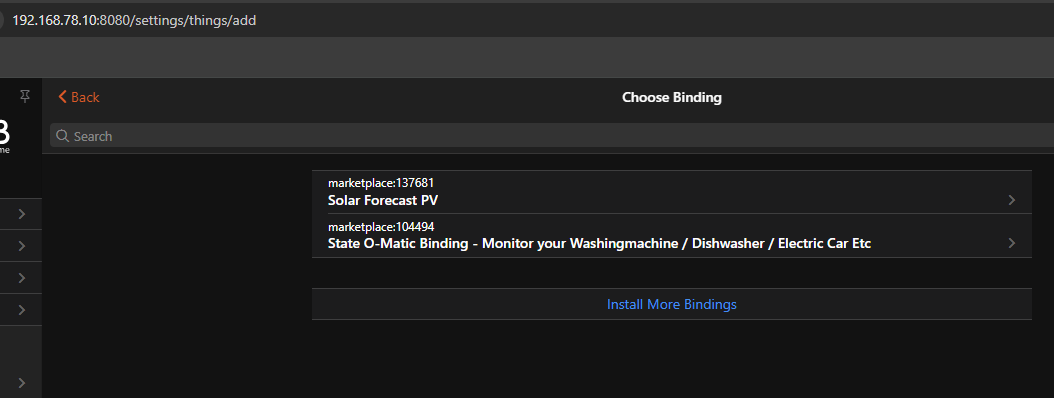Click the Choose Binding page title
This screenshot has width=1054, height=398.
click(672, 97)
